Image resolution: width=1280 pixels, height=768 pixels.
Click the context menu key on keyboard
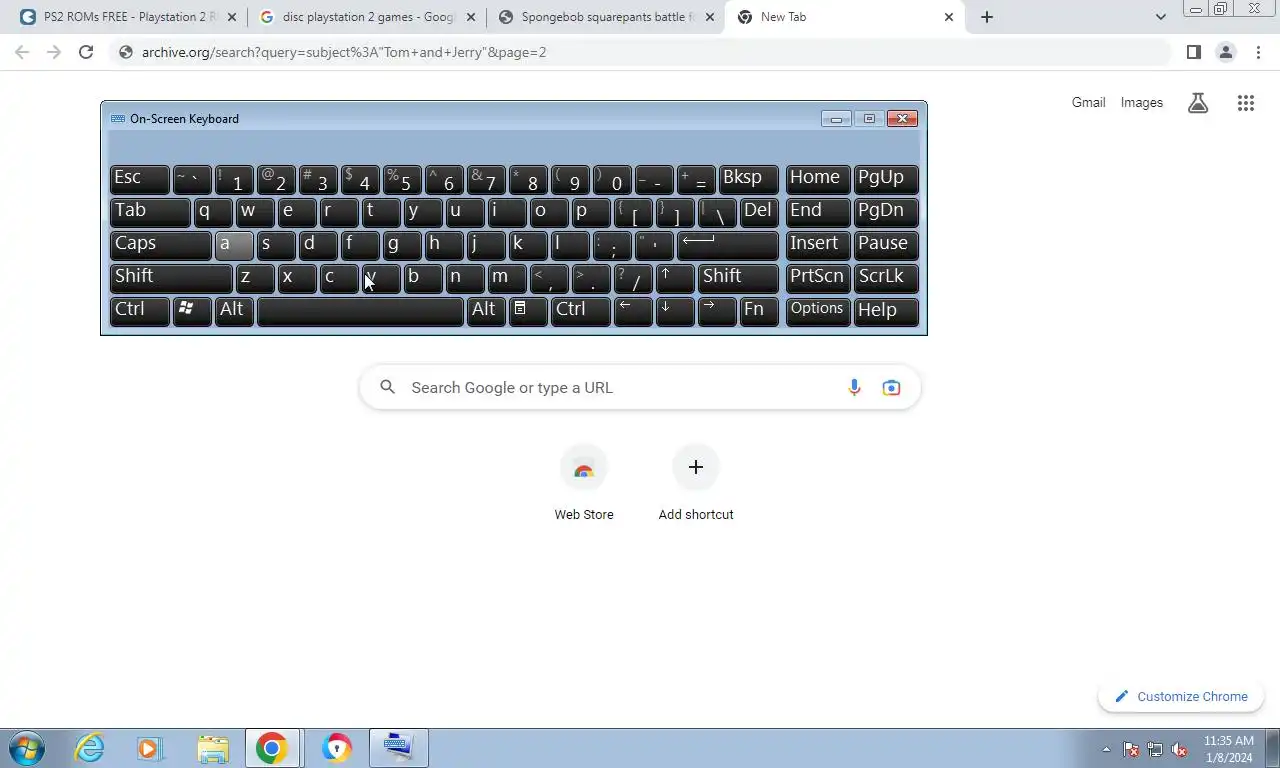point(527,311)
